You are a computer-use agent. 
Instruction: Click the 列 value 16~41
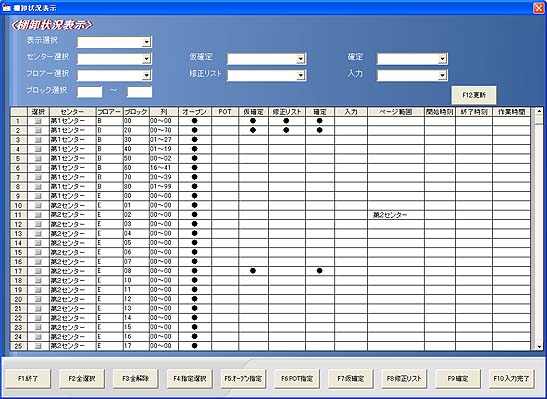pyautogui.click(x=161, y=168)
